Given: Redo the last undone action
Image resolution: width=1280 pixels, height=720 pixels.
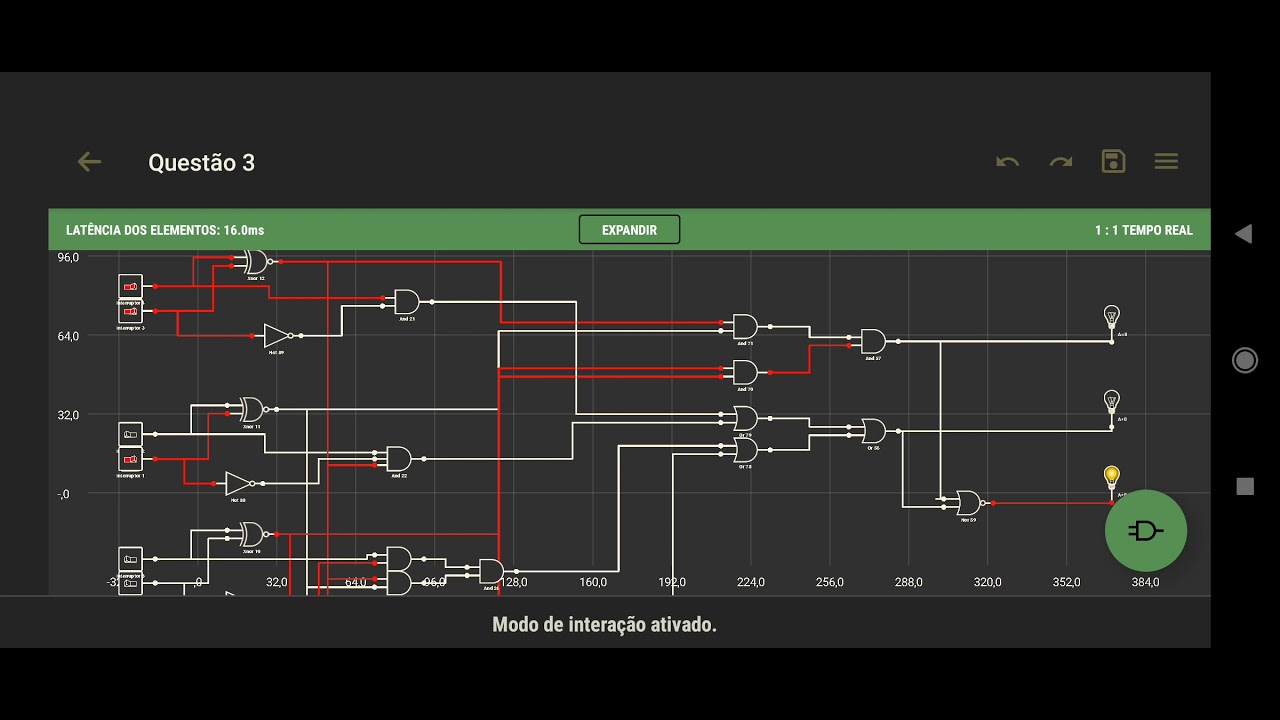Looking at the screenshot, I should [x=1060, y=162].
